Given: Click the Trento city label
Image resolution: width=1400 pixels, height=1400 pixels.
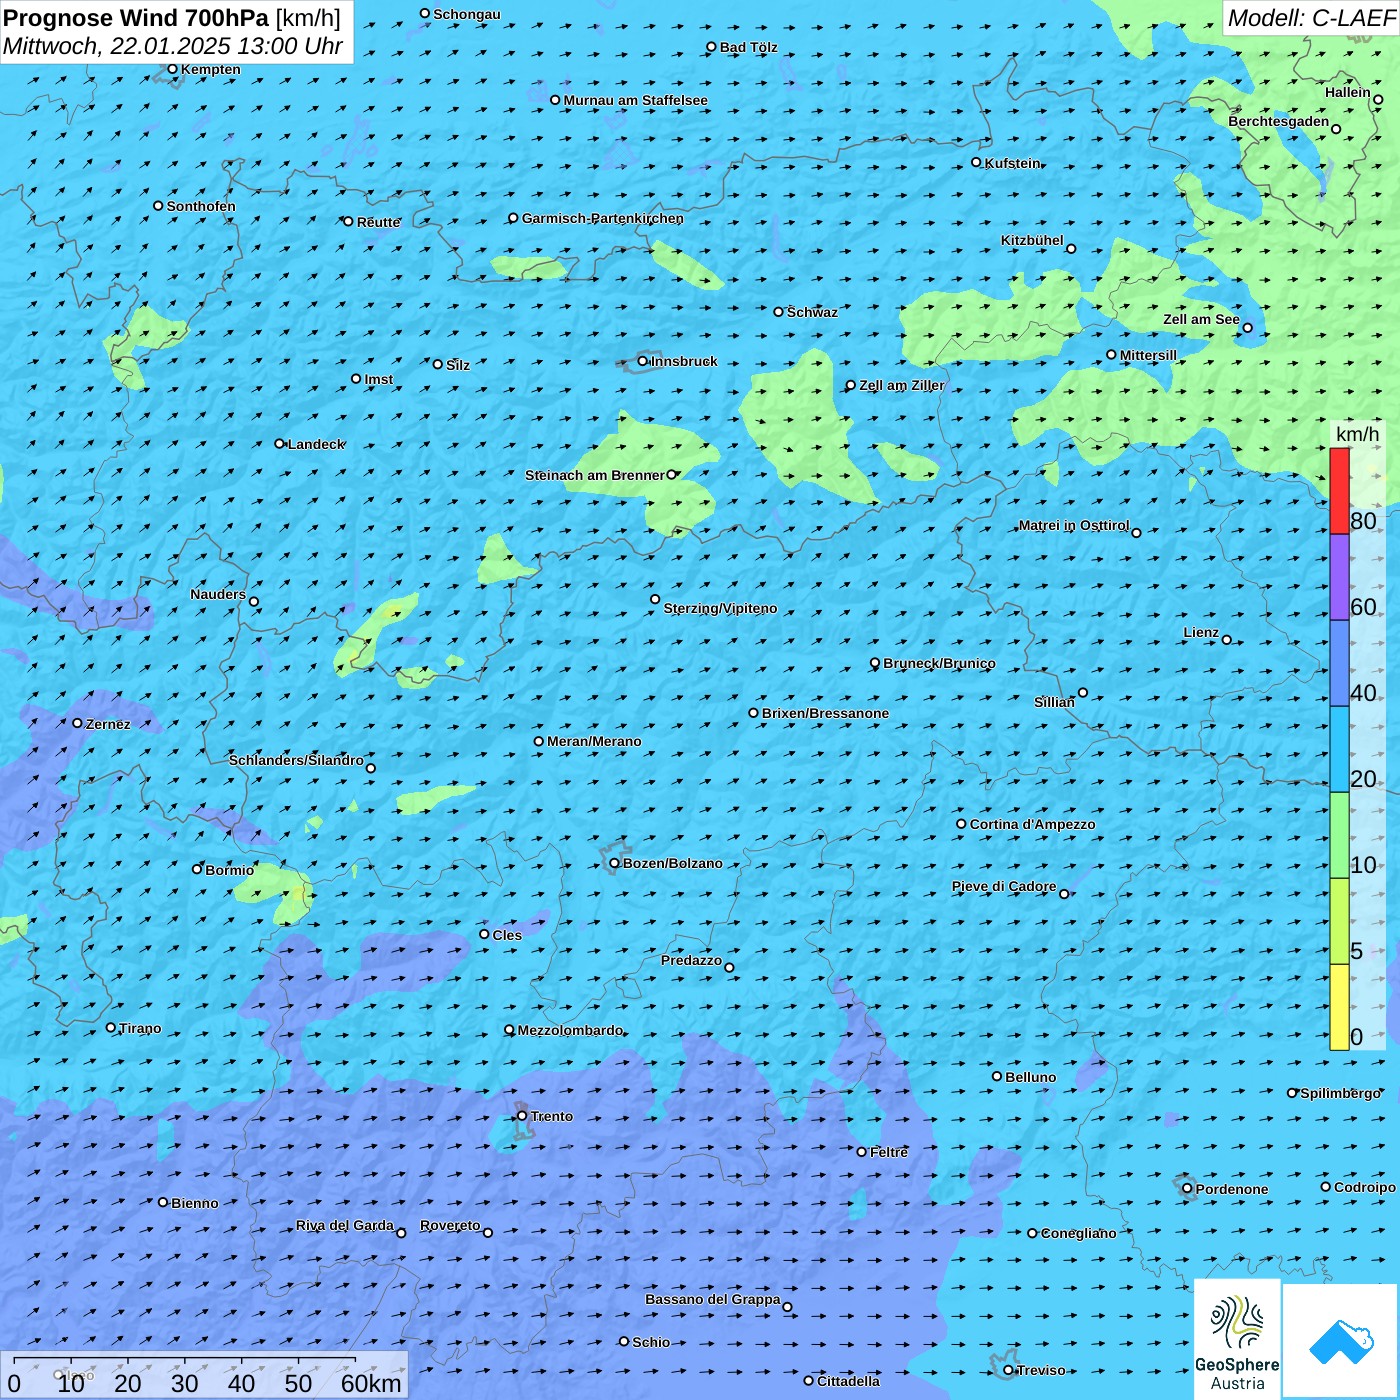Looking at the screenshot, I should pos(552,1116).
